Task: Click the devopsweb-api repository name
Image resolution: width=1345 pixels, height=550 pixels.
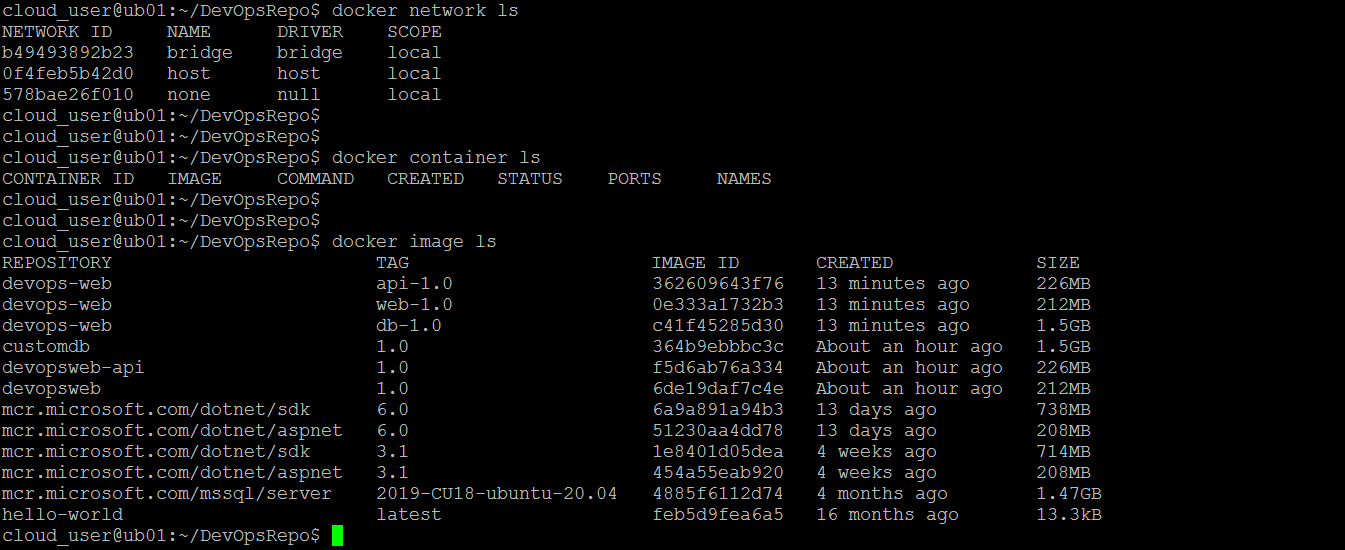Action: point(73,368)
